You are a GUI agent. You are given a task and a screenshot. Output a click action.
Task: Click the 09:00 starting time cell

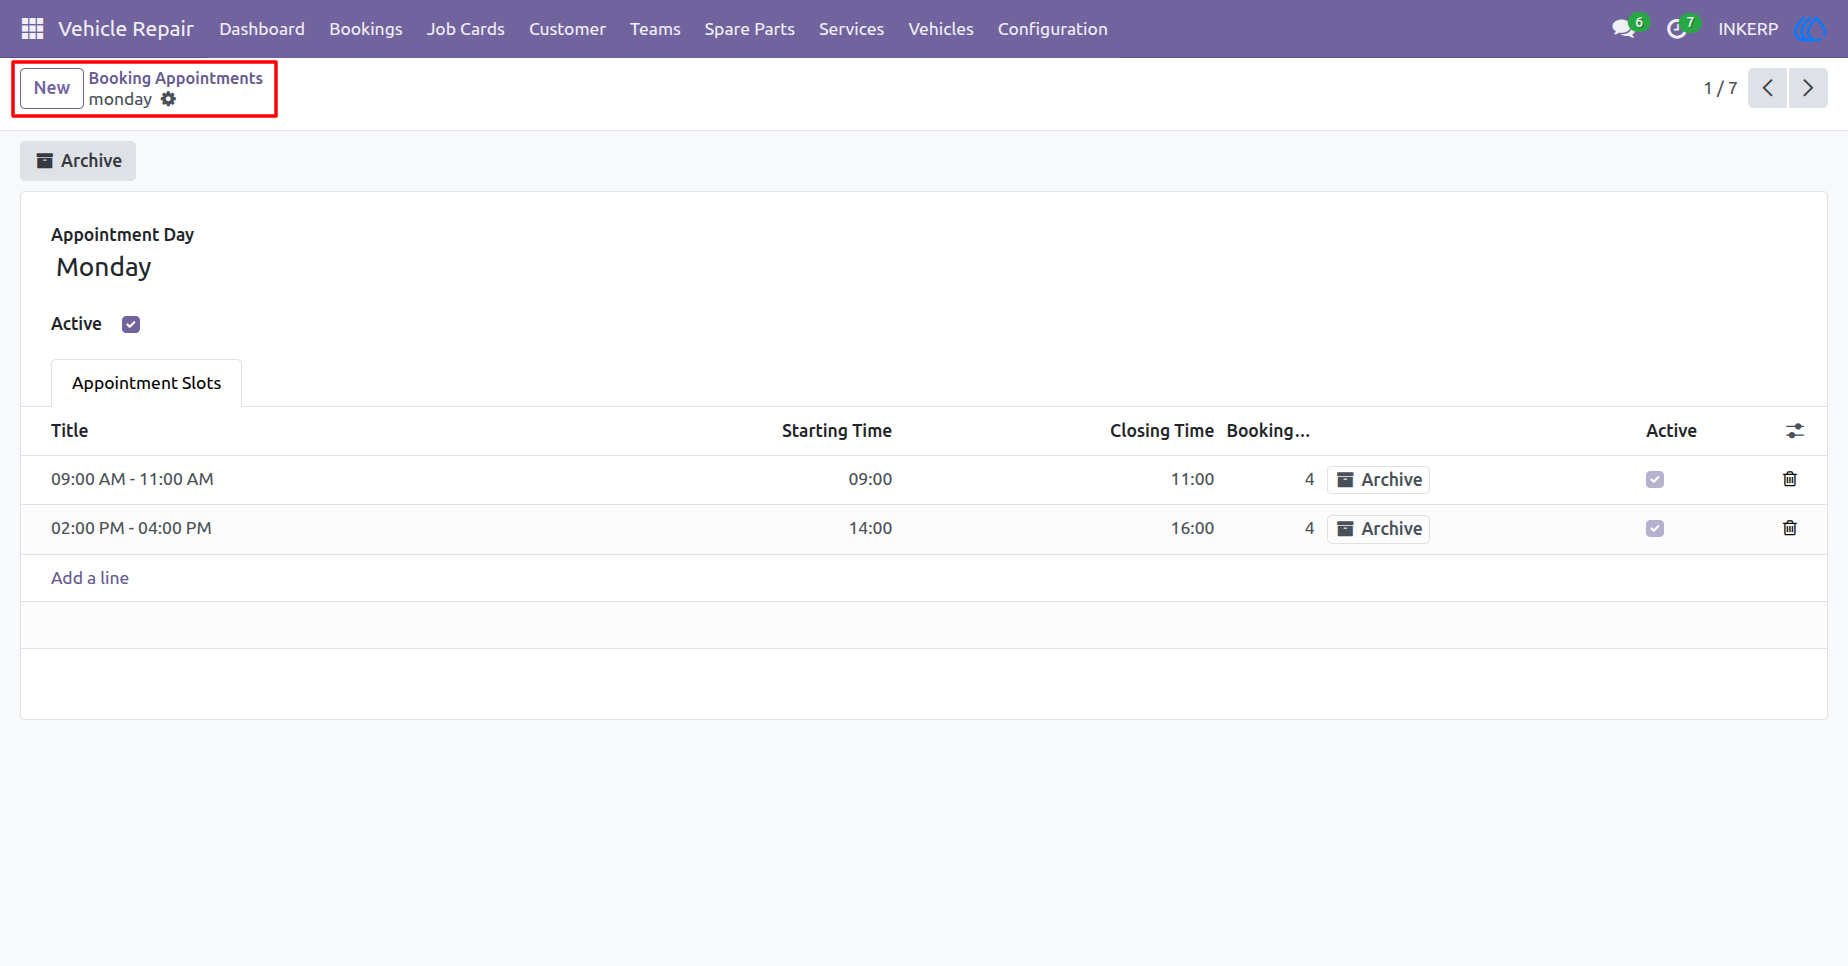click(870, 480)
